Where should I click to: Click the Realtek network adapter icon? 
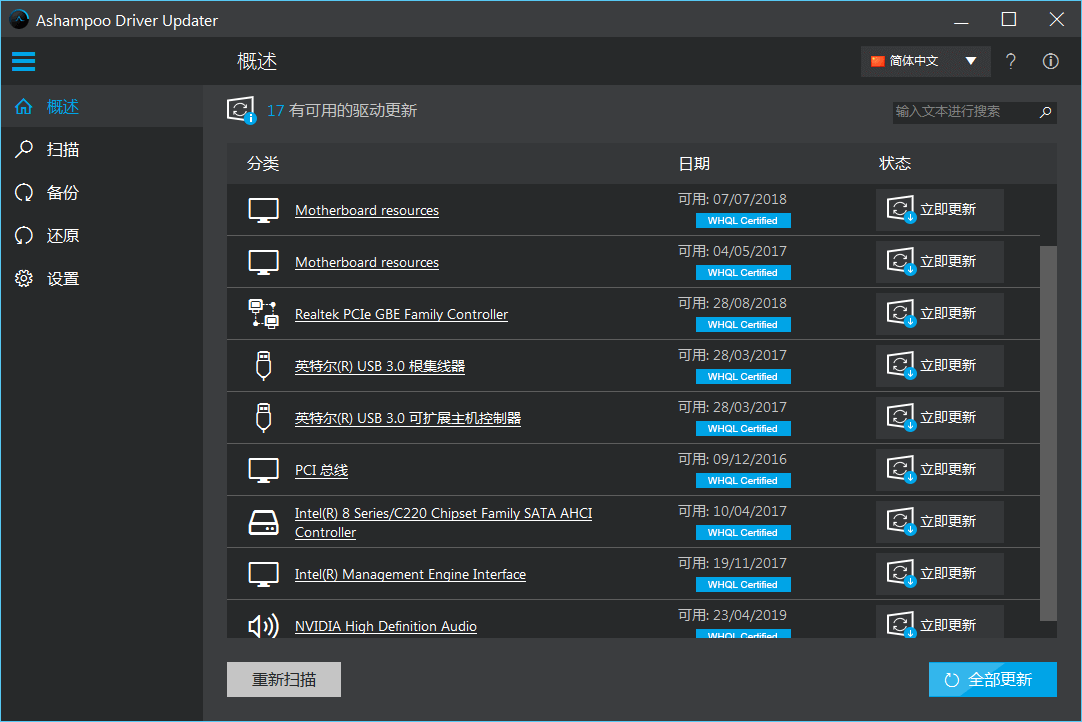(x=263, y=314)
